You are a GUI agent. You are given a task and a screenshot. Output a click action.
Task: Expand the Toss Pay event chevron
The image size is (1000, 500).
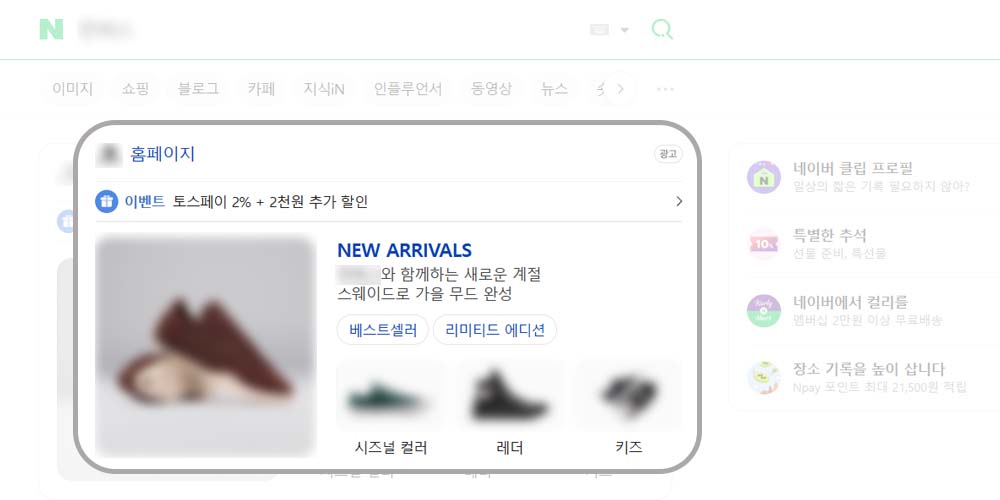(679, 202)
